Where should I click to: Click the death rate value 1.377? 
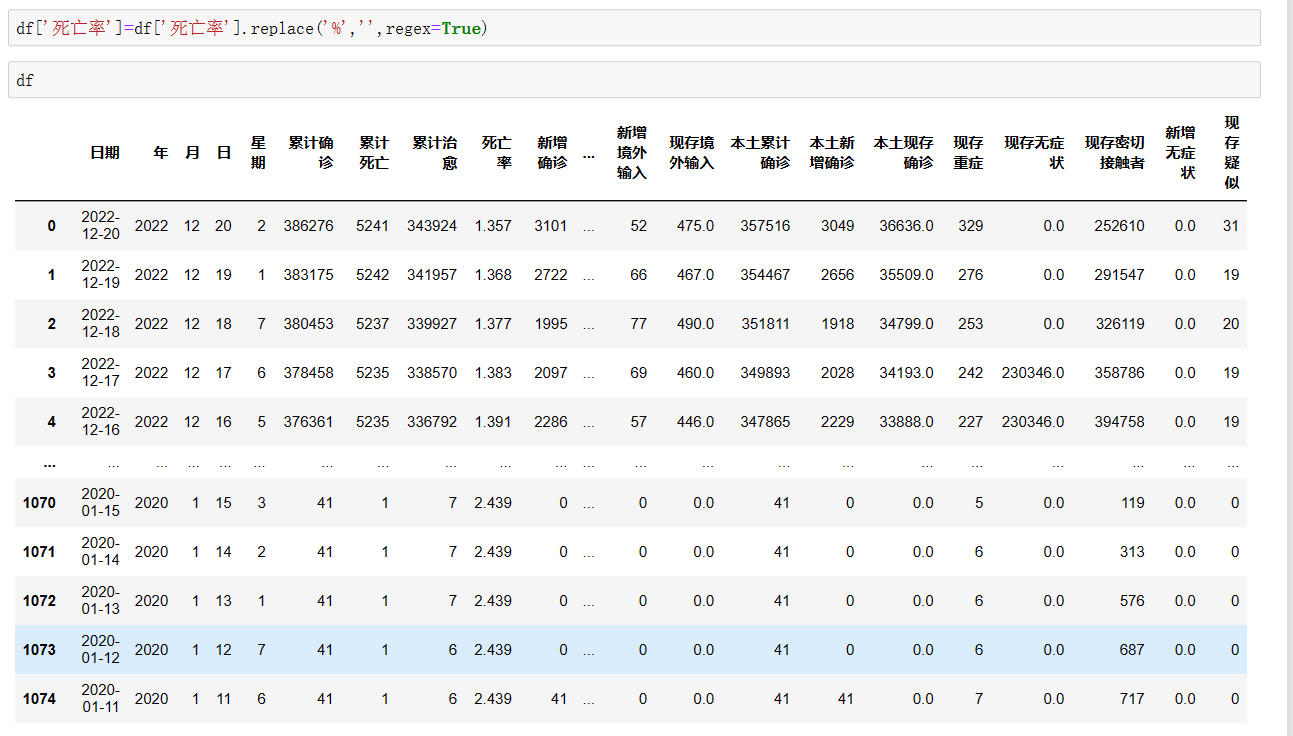coord(493,324)
